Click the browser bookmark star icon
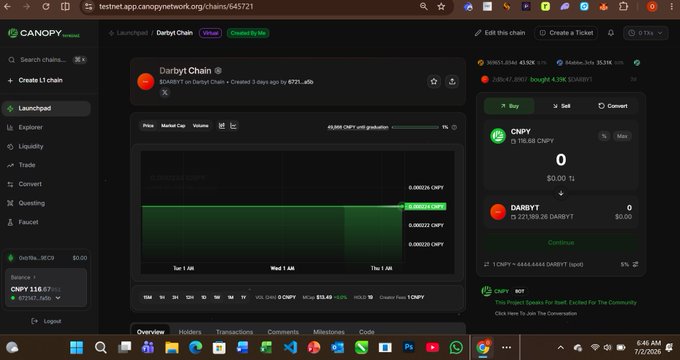 pos(441,7)
